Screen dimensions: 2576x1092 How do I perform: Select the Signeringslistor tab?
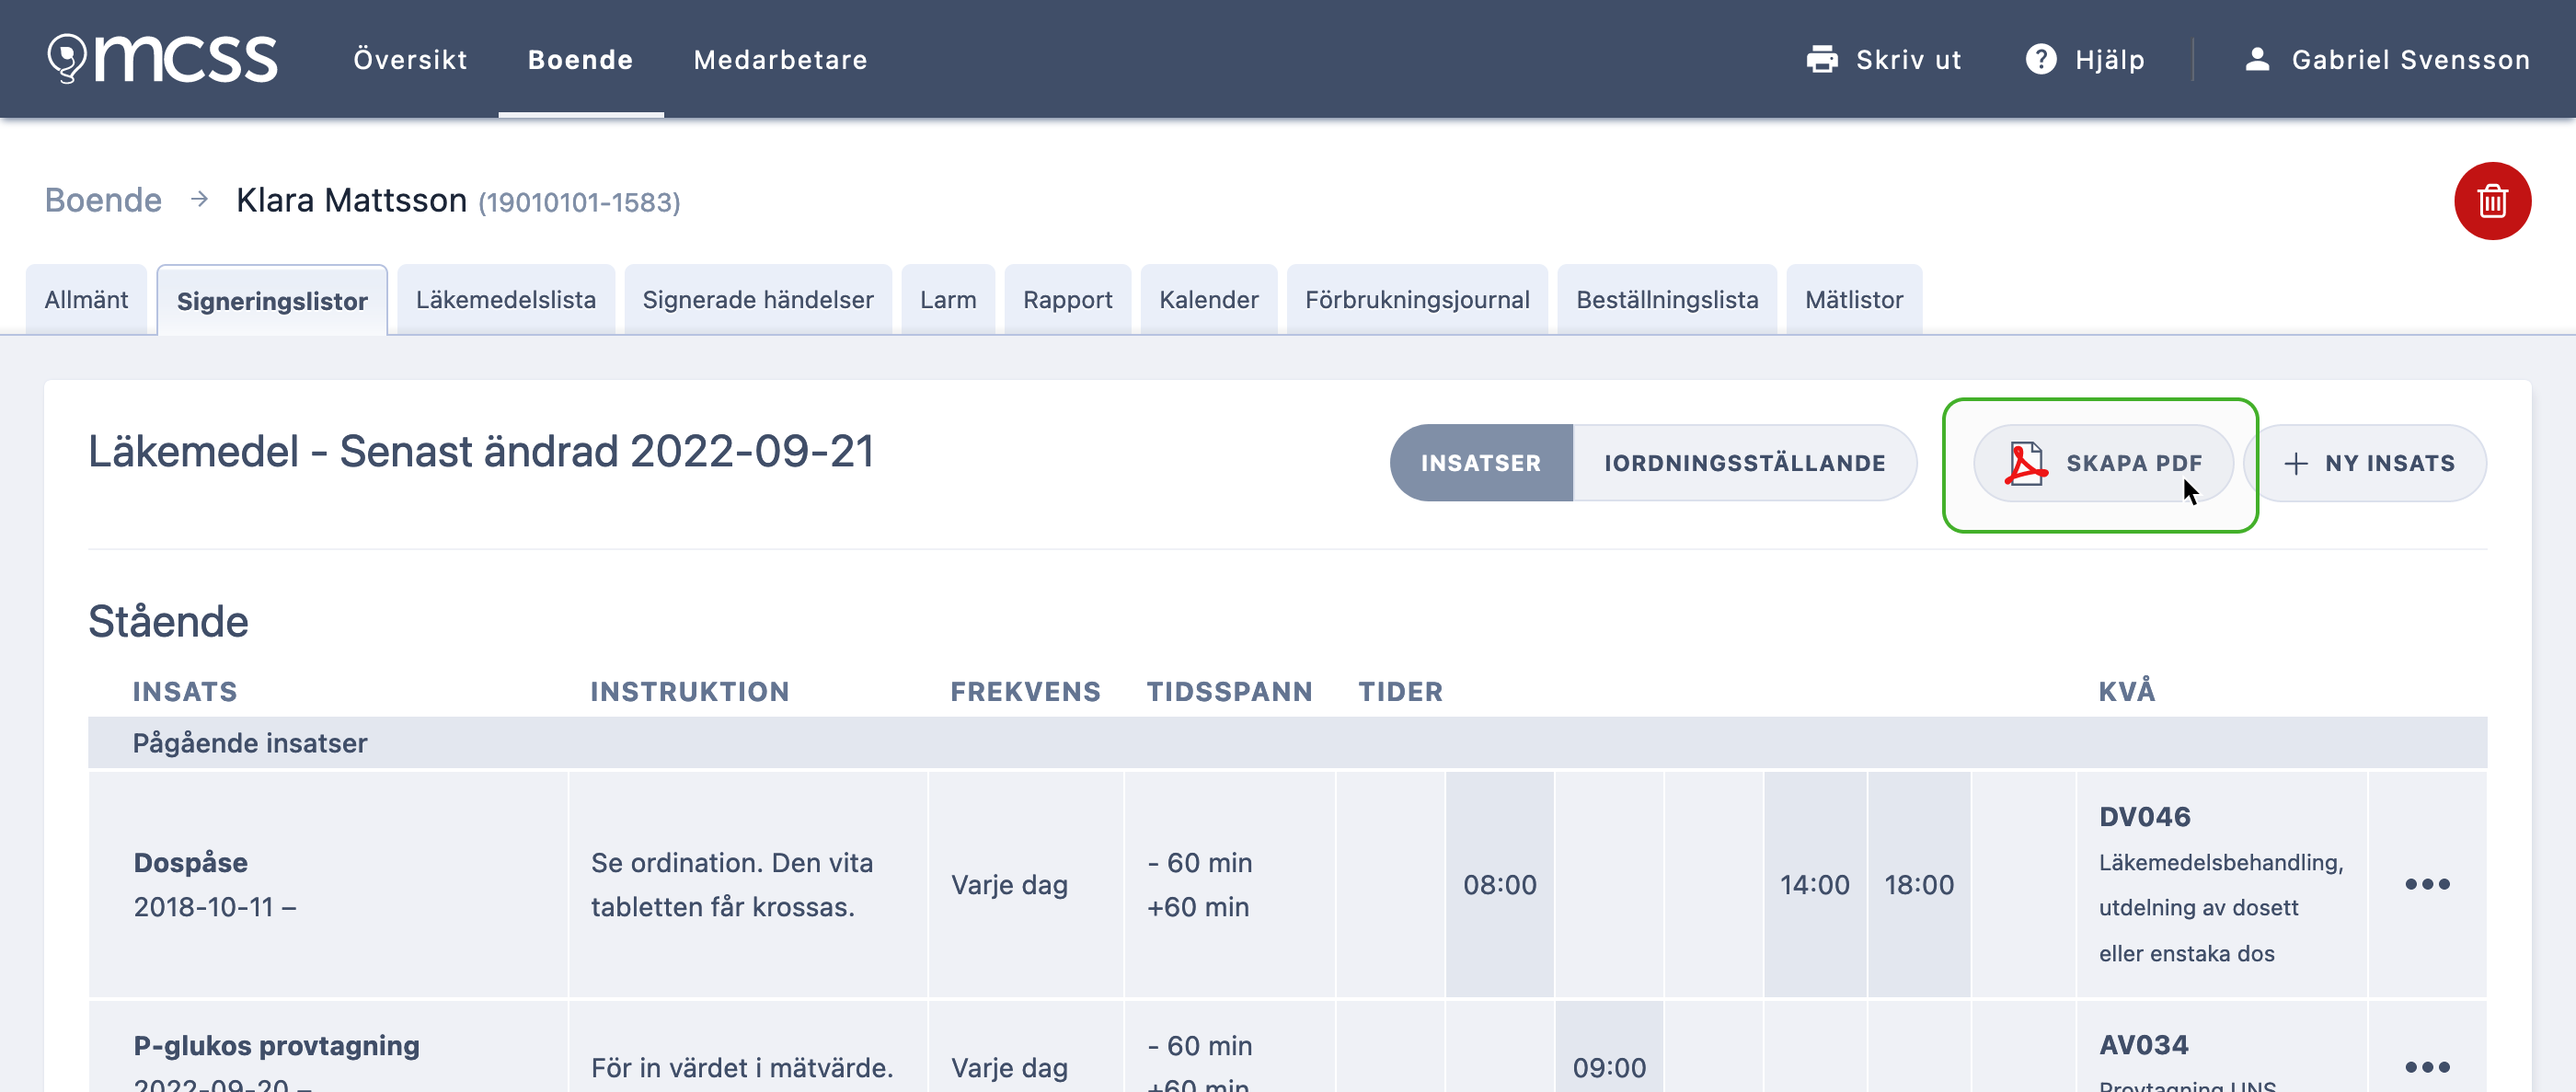pos(272,301)
